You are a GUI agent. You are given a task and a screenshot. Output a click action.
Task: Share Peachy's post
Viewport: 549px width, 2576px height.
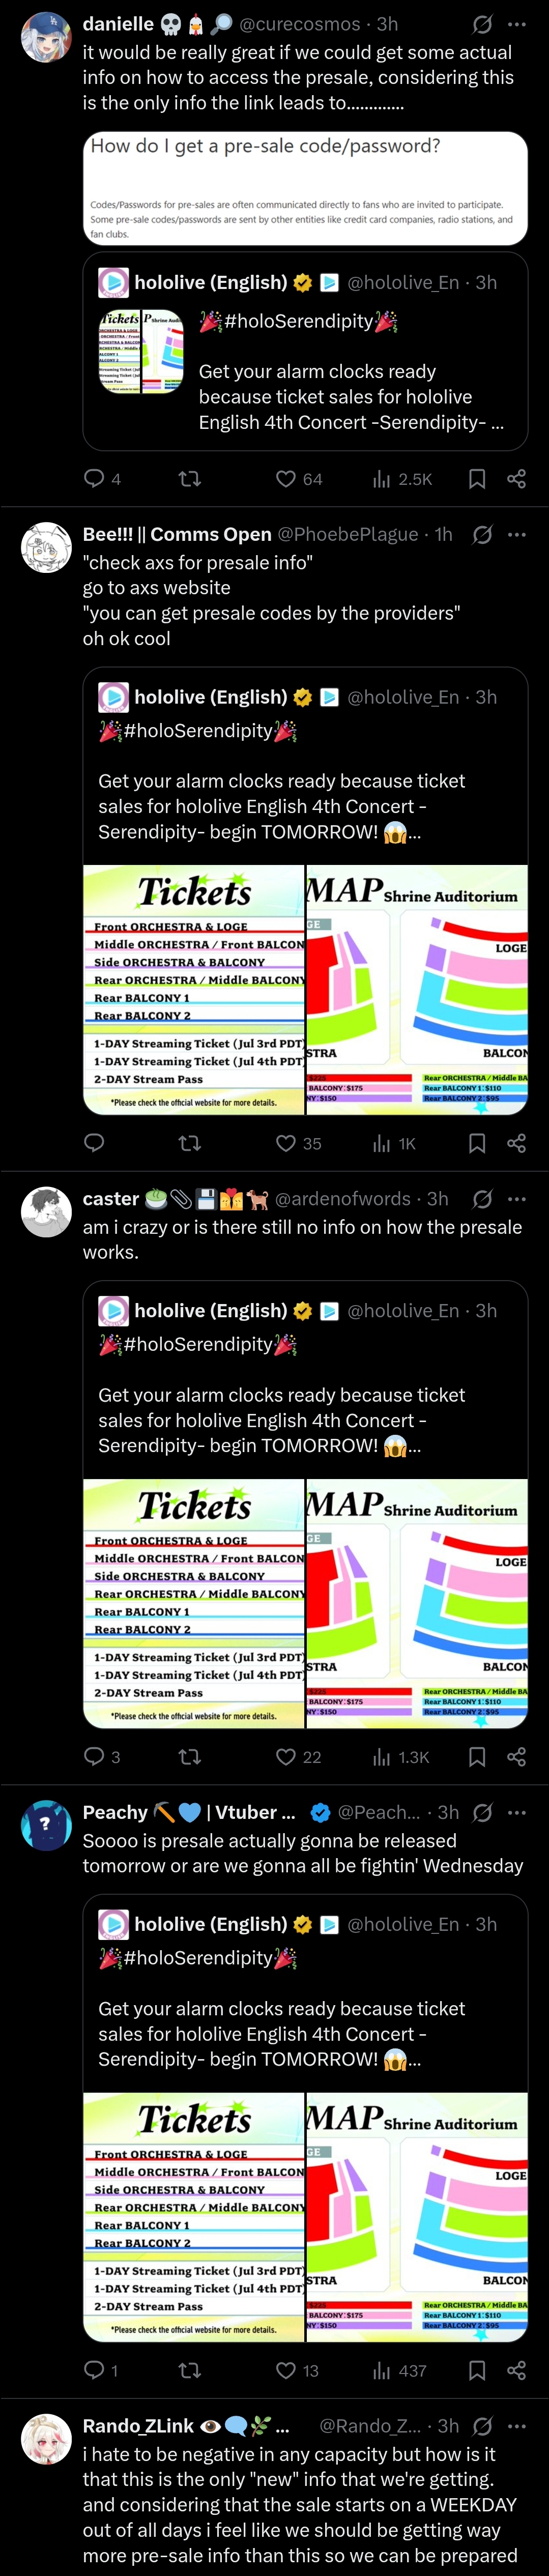pos(516,2370)
